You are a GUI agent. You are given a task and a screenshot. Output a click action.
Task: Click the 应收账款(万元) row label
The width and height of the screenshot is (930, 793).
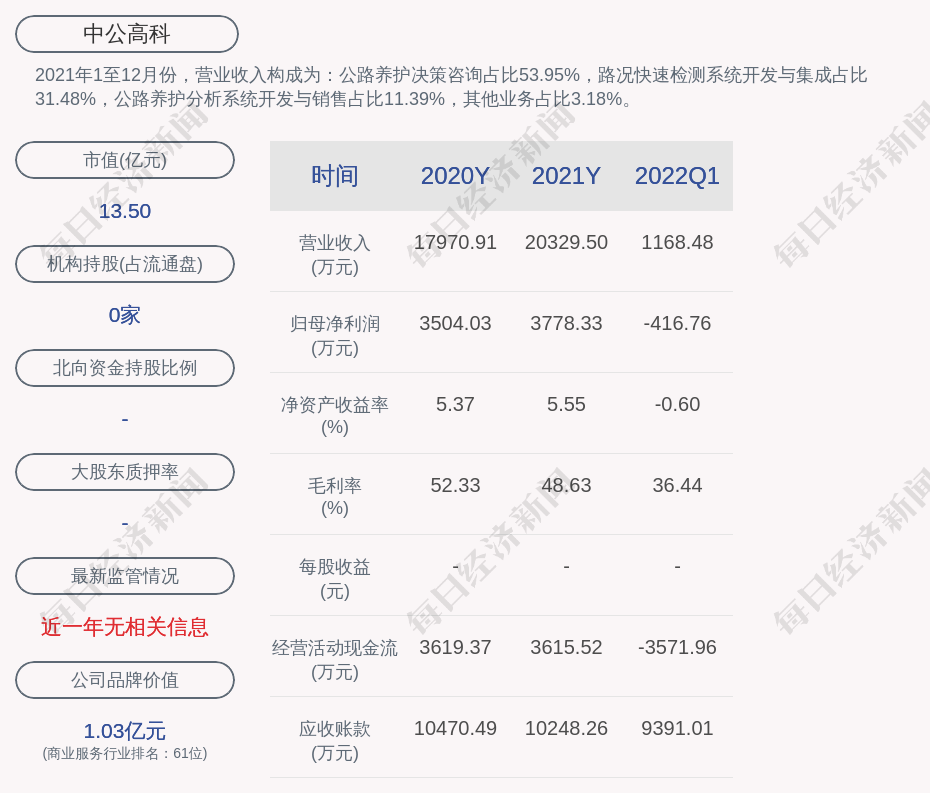[335, 741]
